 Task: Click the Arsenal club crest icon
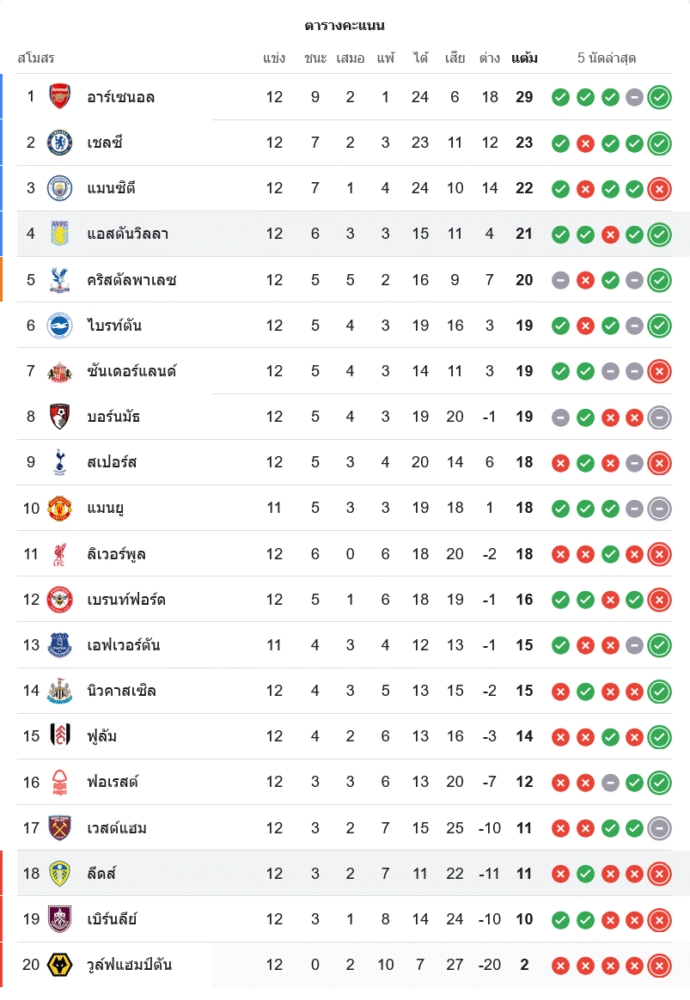(x=60, y=97)
